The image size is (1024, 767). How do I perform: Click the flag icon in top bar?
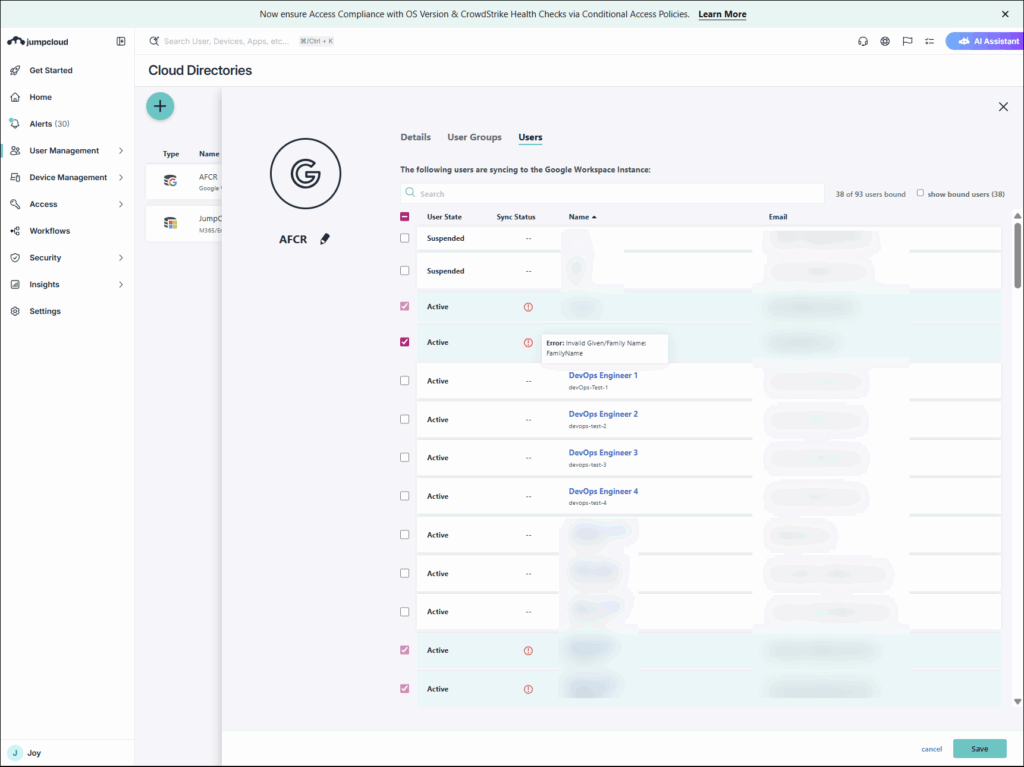click(907, 41)
